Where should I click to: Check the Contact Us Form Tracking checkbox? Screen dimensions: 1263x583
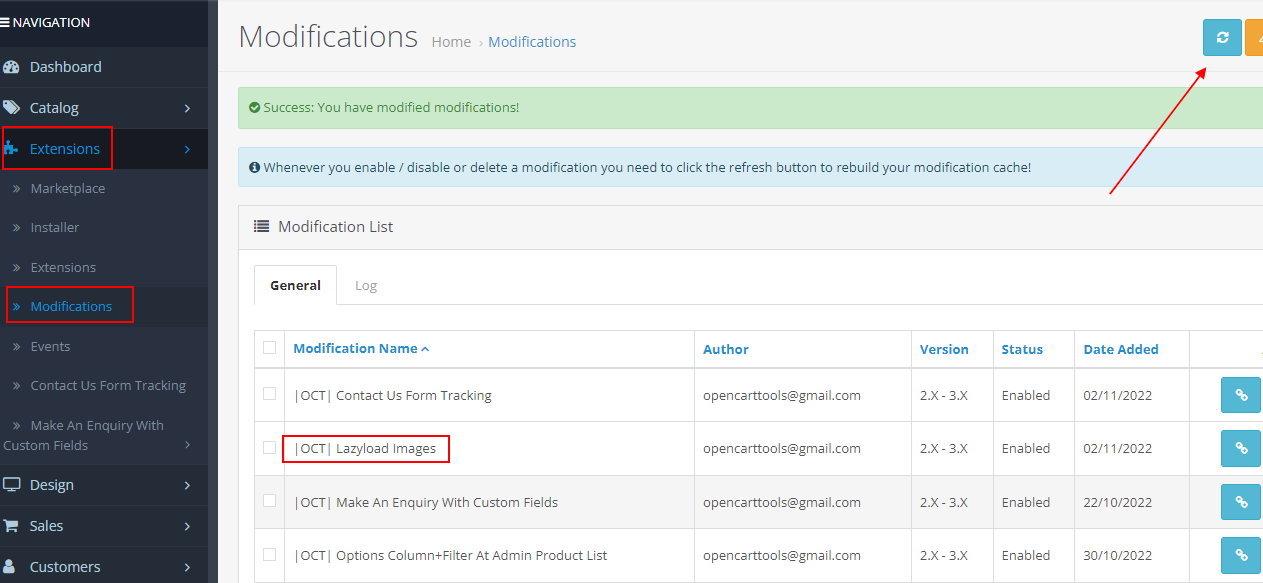click(x=269, y=394)
